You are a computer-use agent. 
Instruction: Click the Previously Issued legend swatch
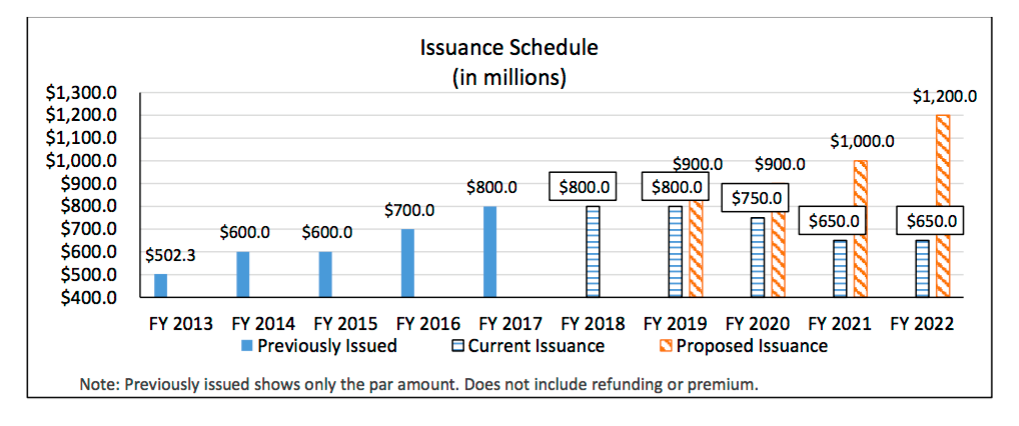point(246,347)
